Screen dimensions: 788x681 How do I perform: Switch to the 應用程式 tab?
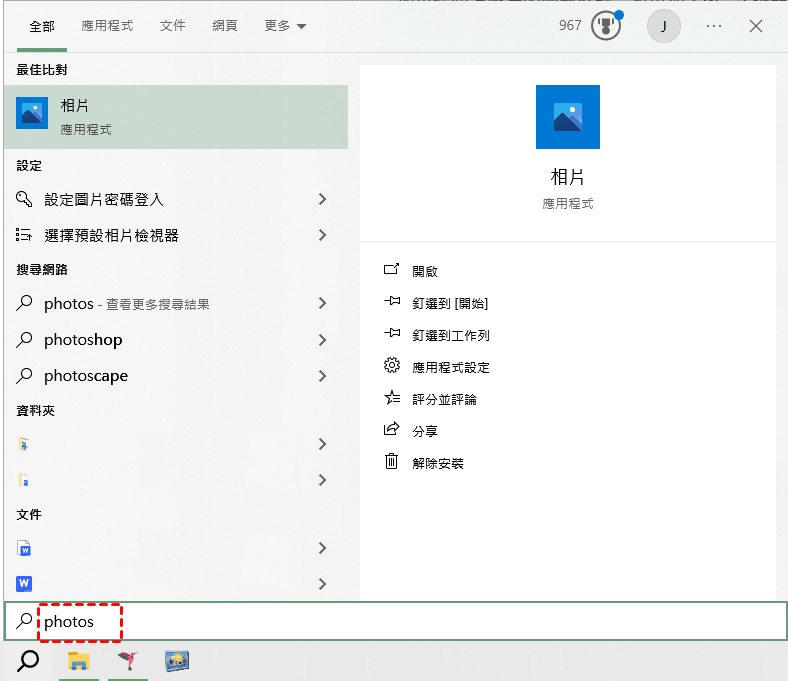pyautogui.click(x=107, y=26)
